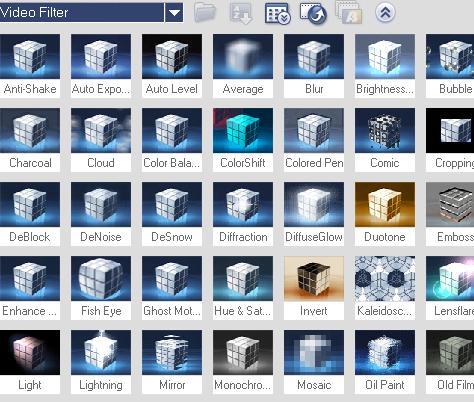The image size is (474, 402).
Task: Click the stacked pages toolbar icon
Action: (349, 13)
